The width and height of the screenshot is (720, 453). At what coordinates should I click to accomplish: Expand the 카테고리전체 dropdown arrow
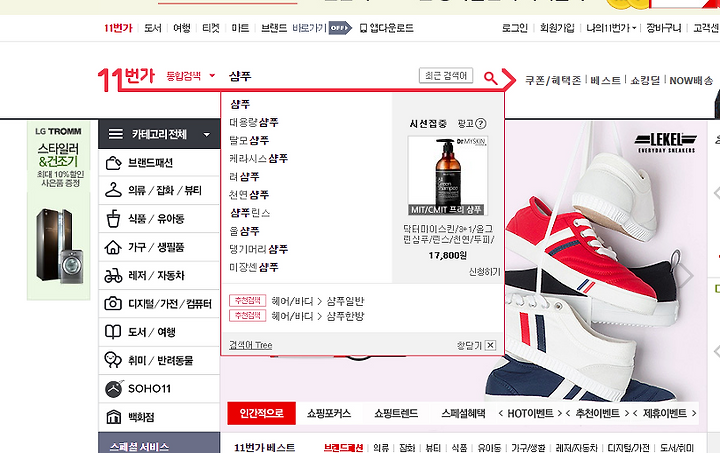click(x=207, y=134)
